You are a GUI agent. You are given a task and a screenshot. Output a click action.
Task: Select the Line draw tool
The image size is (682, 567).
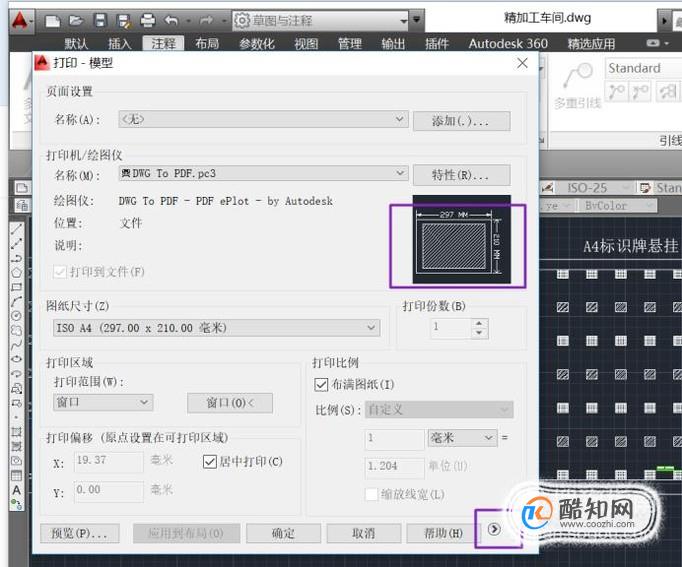[16, 229]
